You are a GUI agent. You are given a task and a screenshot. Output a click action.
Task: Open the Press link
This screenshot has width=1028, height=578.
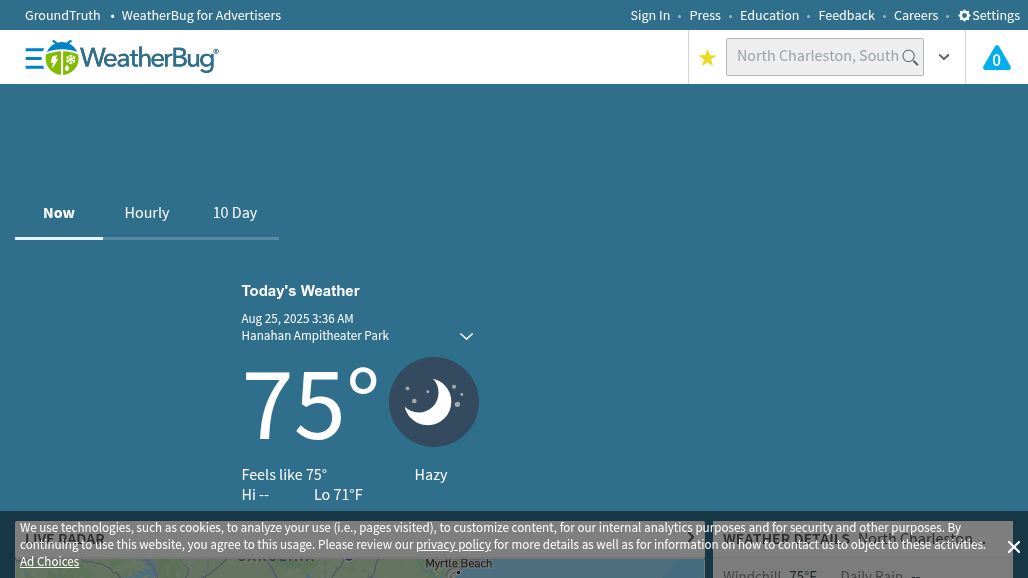(705, 15)
